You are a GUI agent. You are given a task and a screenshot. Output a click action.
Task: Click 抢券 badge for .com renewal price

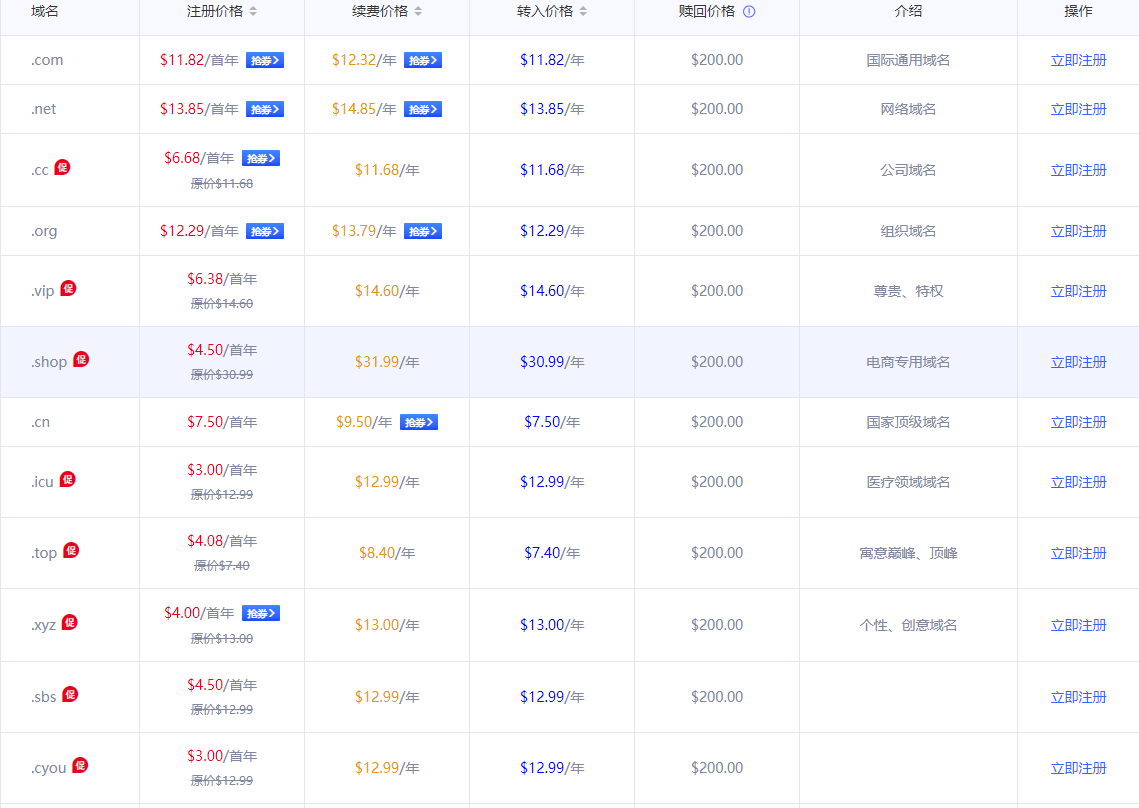click(x=422, y=60)
